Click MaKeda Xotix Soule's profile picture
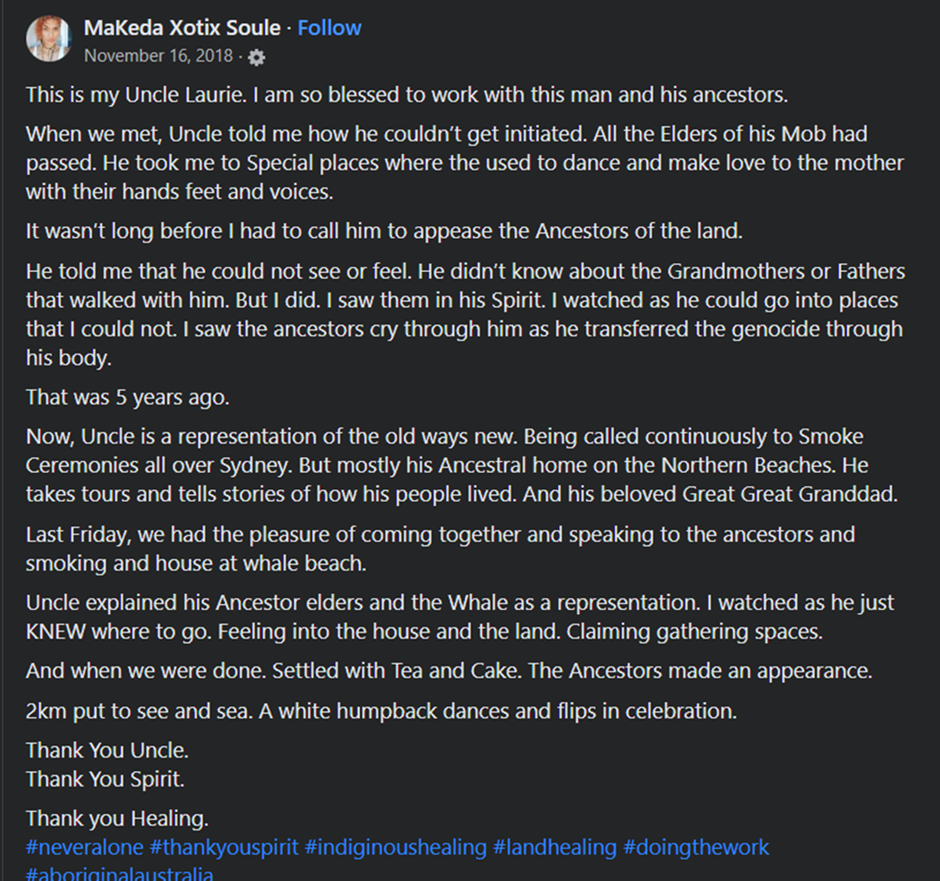Image resolution: width=940 pixels, height=881 pixels. tap(48, 40)
